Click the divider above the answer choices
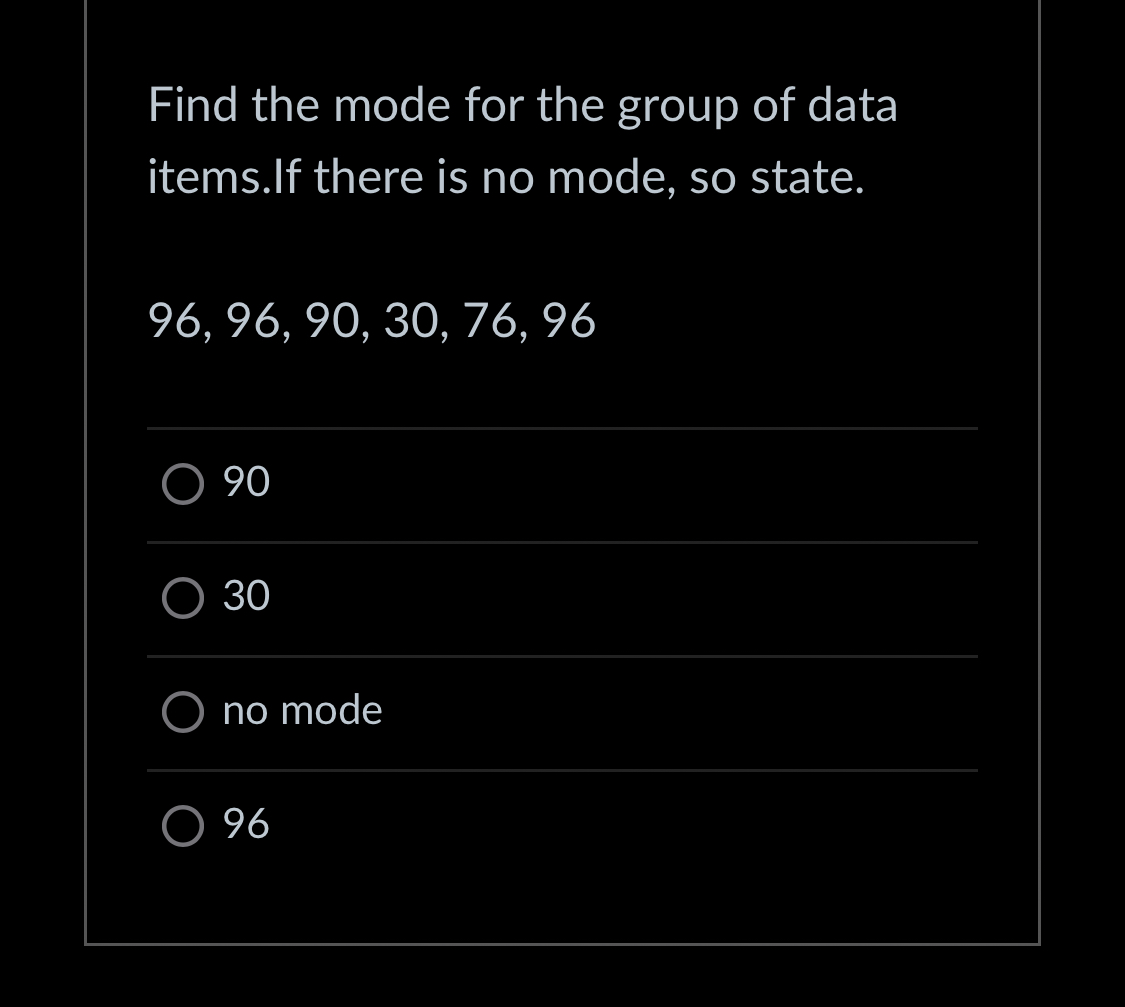The height and width of the screenshot is (1007, 1125). point(562,428)
